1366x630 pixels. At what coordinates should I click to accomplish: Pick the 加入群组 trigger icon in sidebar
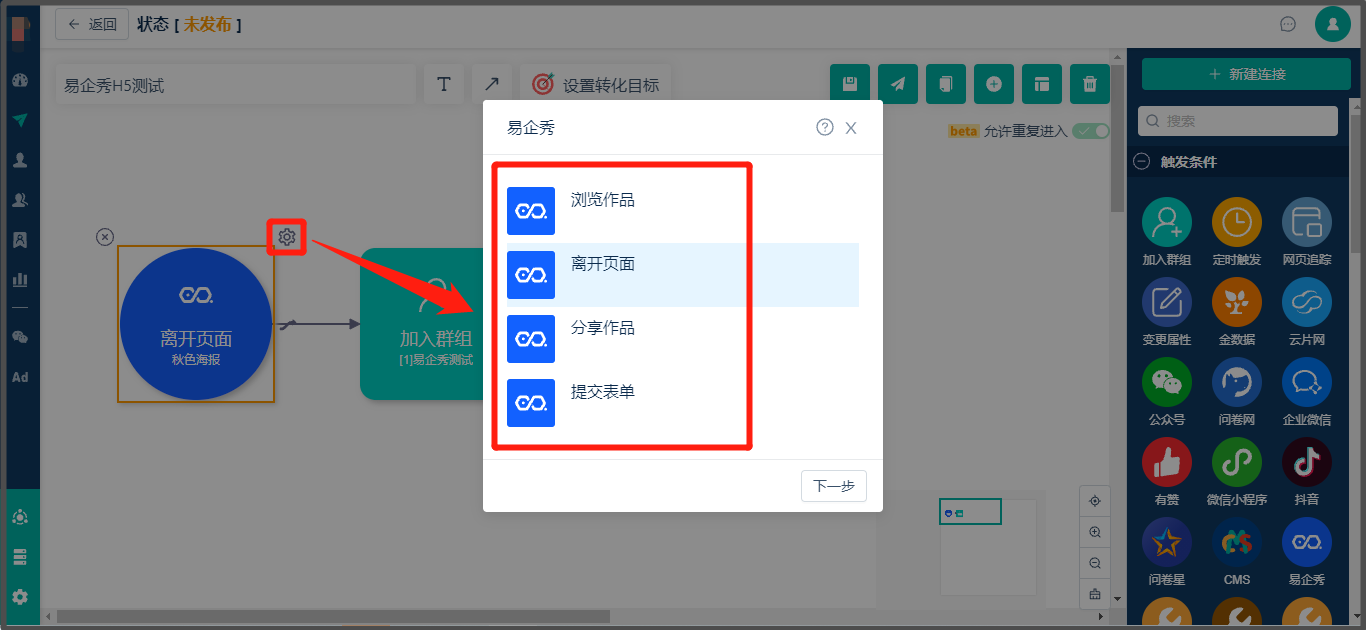[1167, 222]
